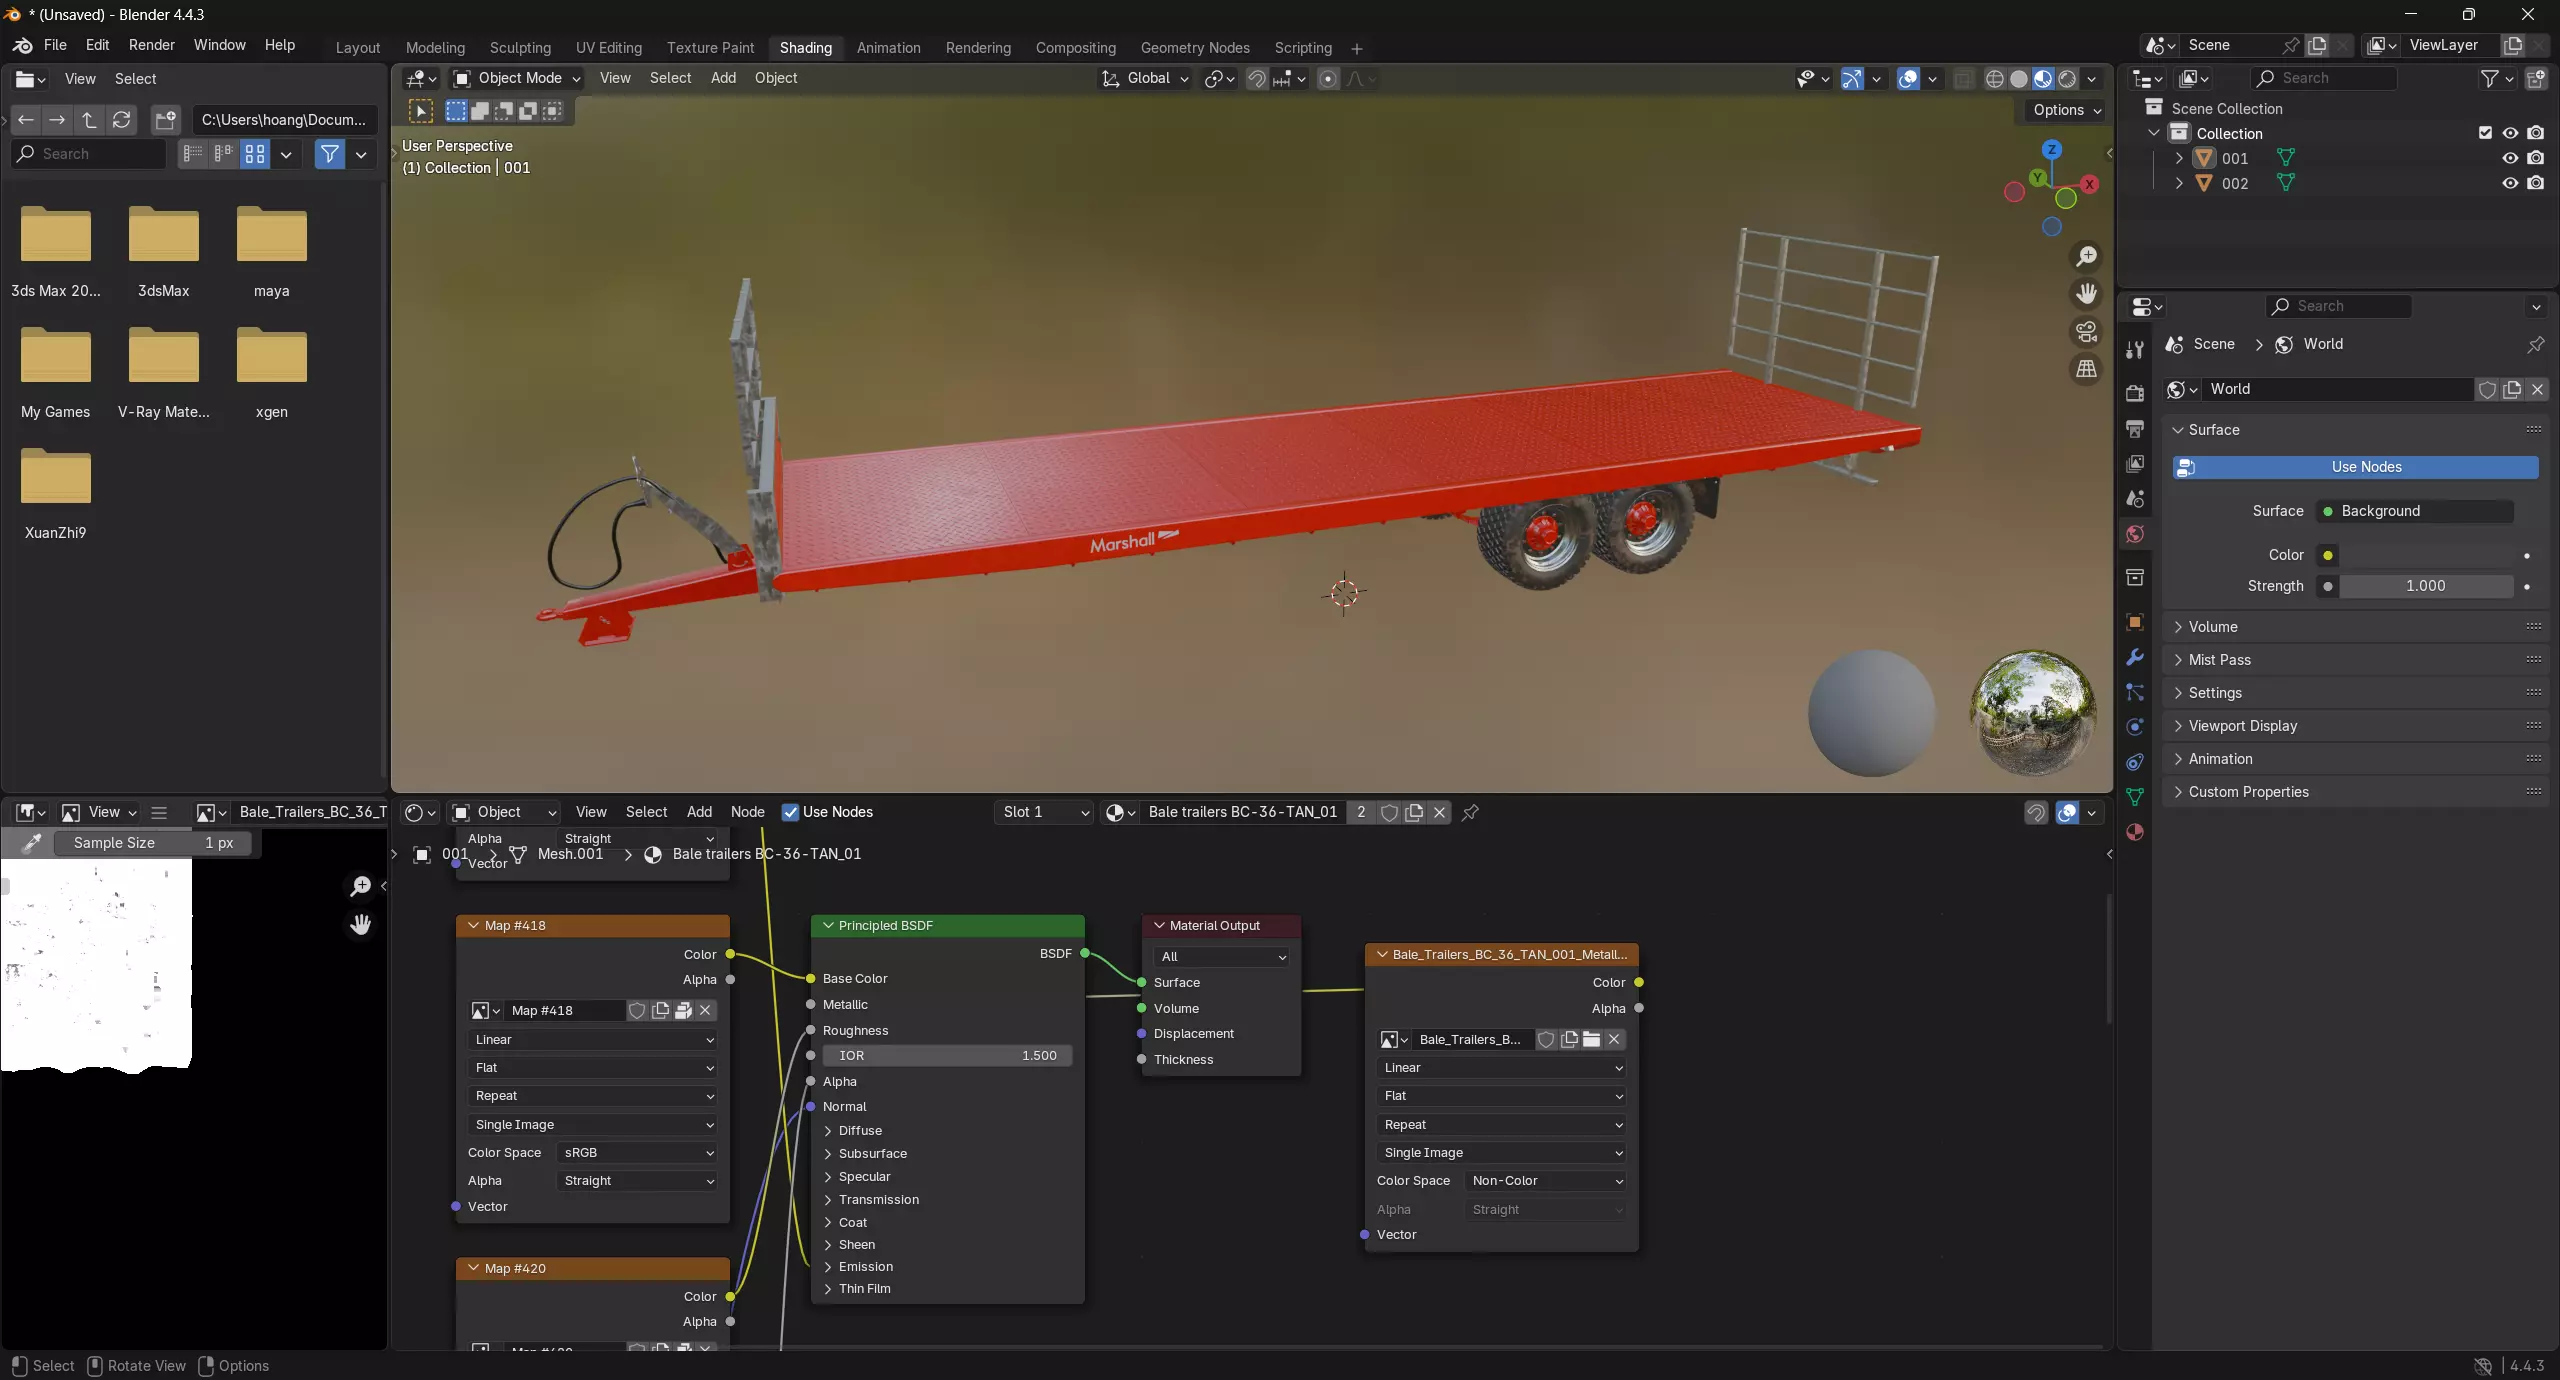The height and width of the screenshot is (1380, 2560).
Task: Click material user count 2 button
Action: 1360,812
